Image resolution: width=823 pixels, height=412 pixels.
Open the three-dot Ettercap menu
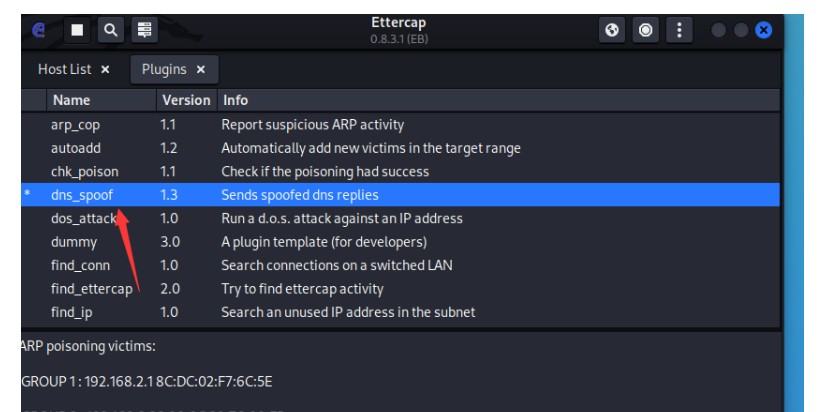pyautogui.click(x=678, y=30)
